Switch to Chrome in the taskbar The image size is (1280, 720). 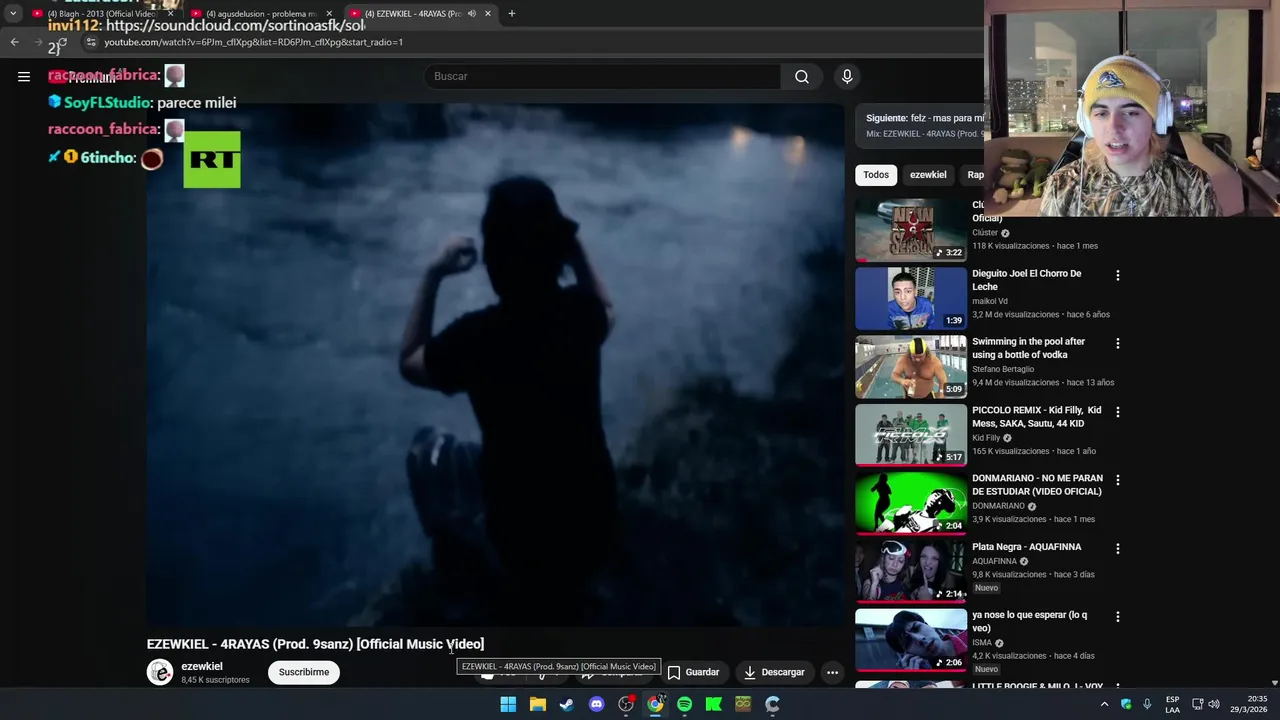click(655, 704)
